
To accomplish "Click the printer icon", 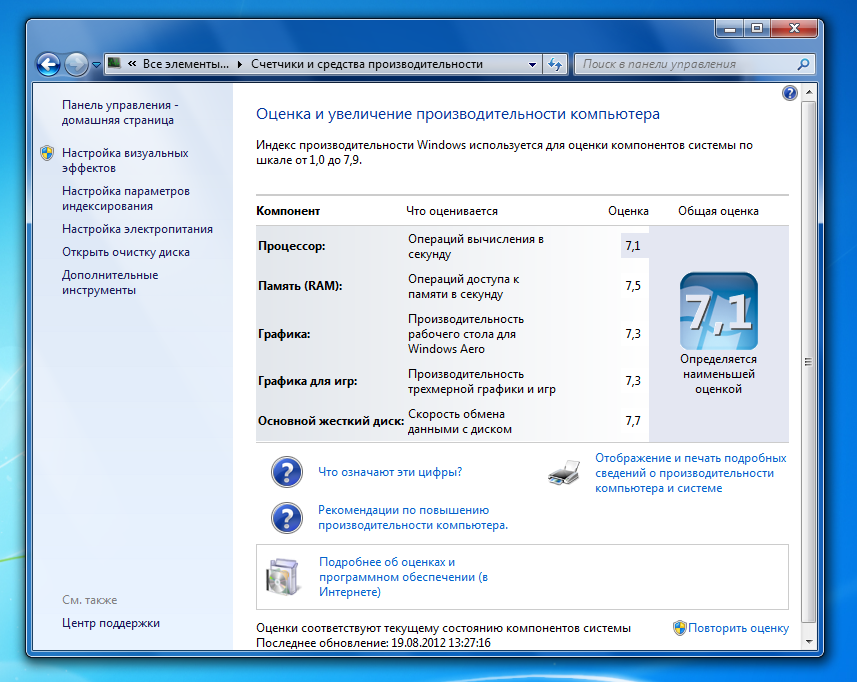I will point(564,473).
